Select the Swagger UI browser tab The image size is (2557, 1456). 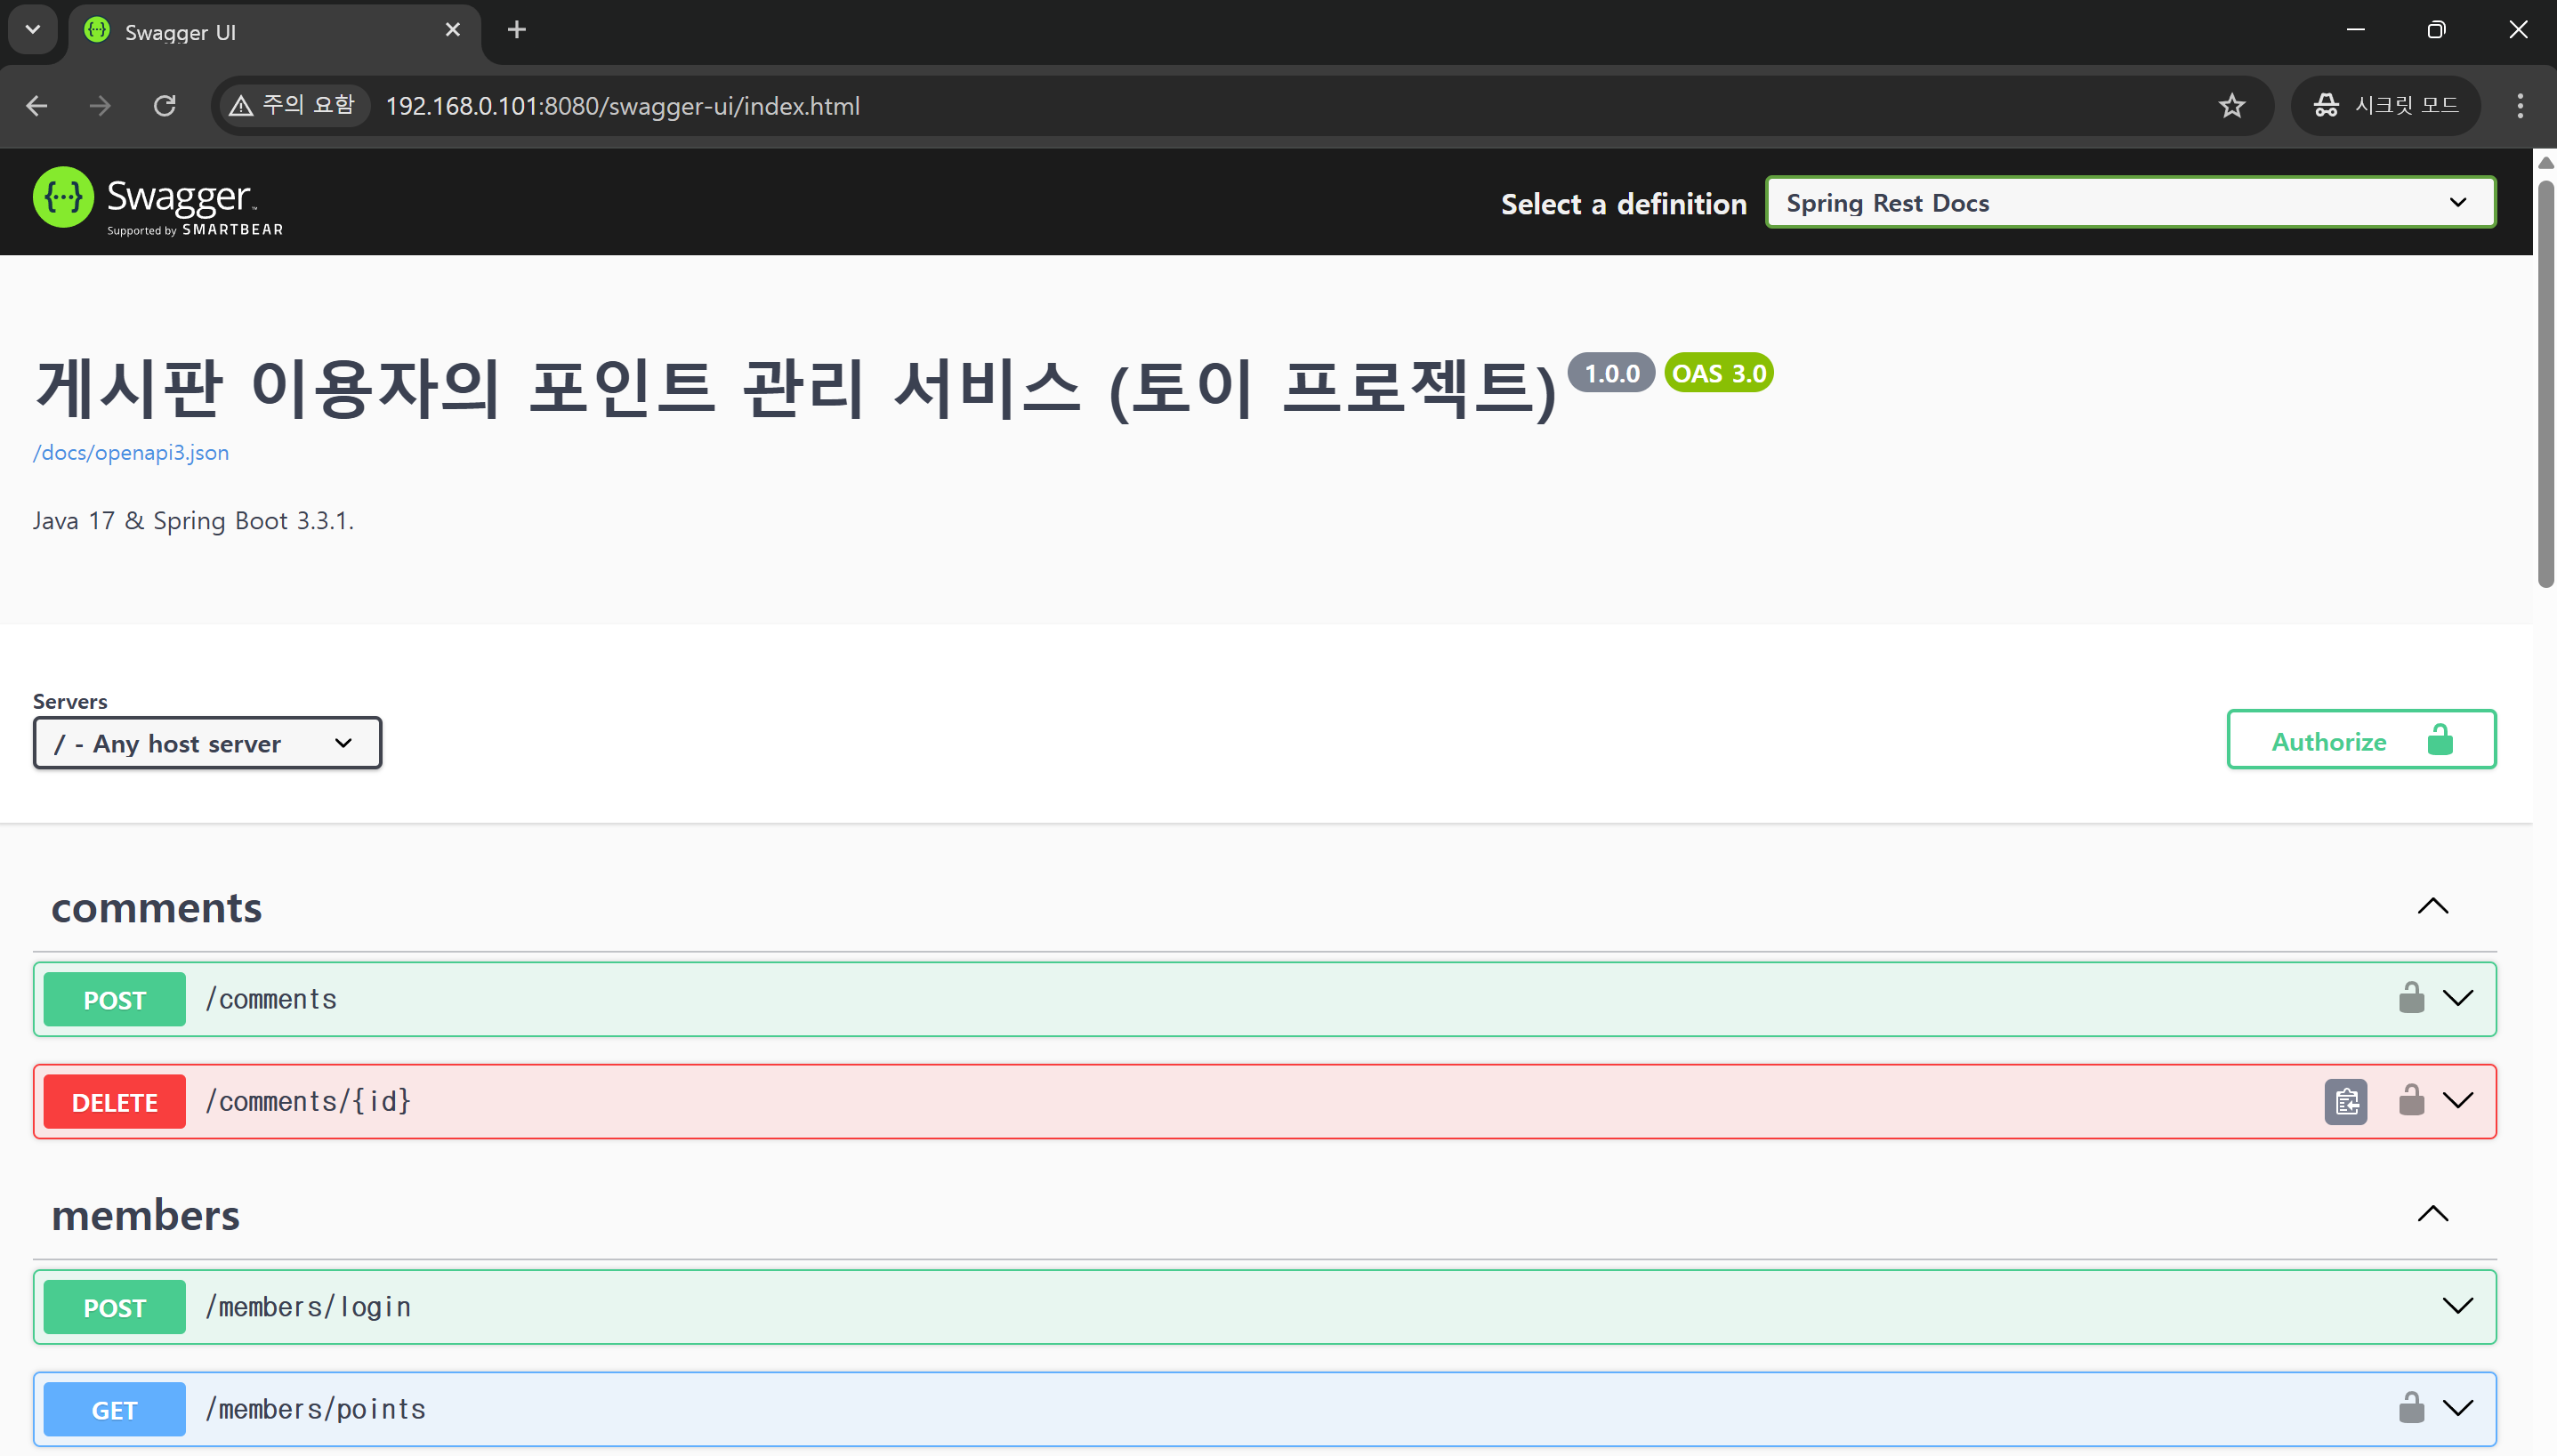pos(275,32)
